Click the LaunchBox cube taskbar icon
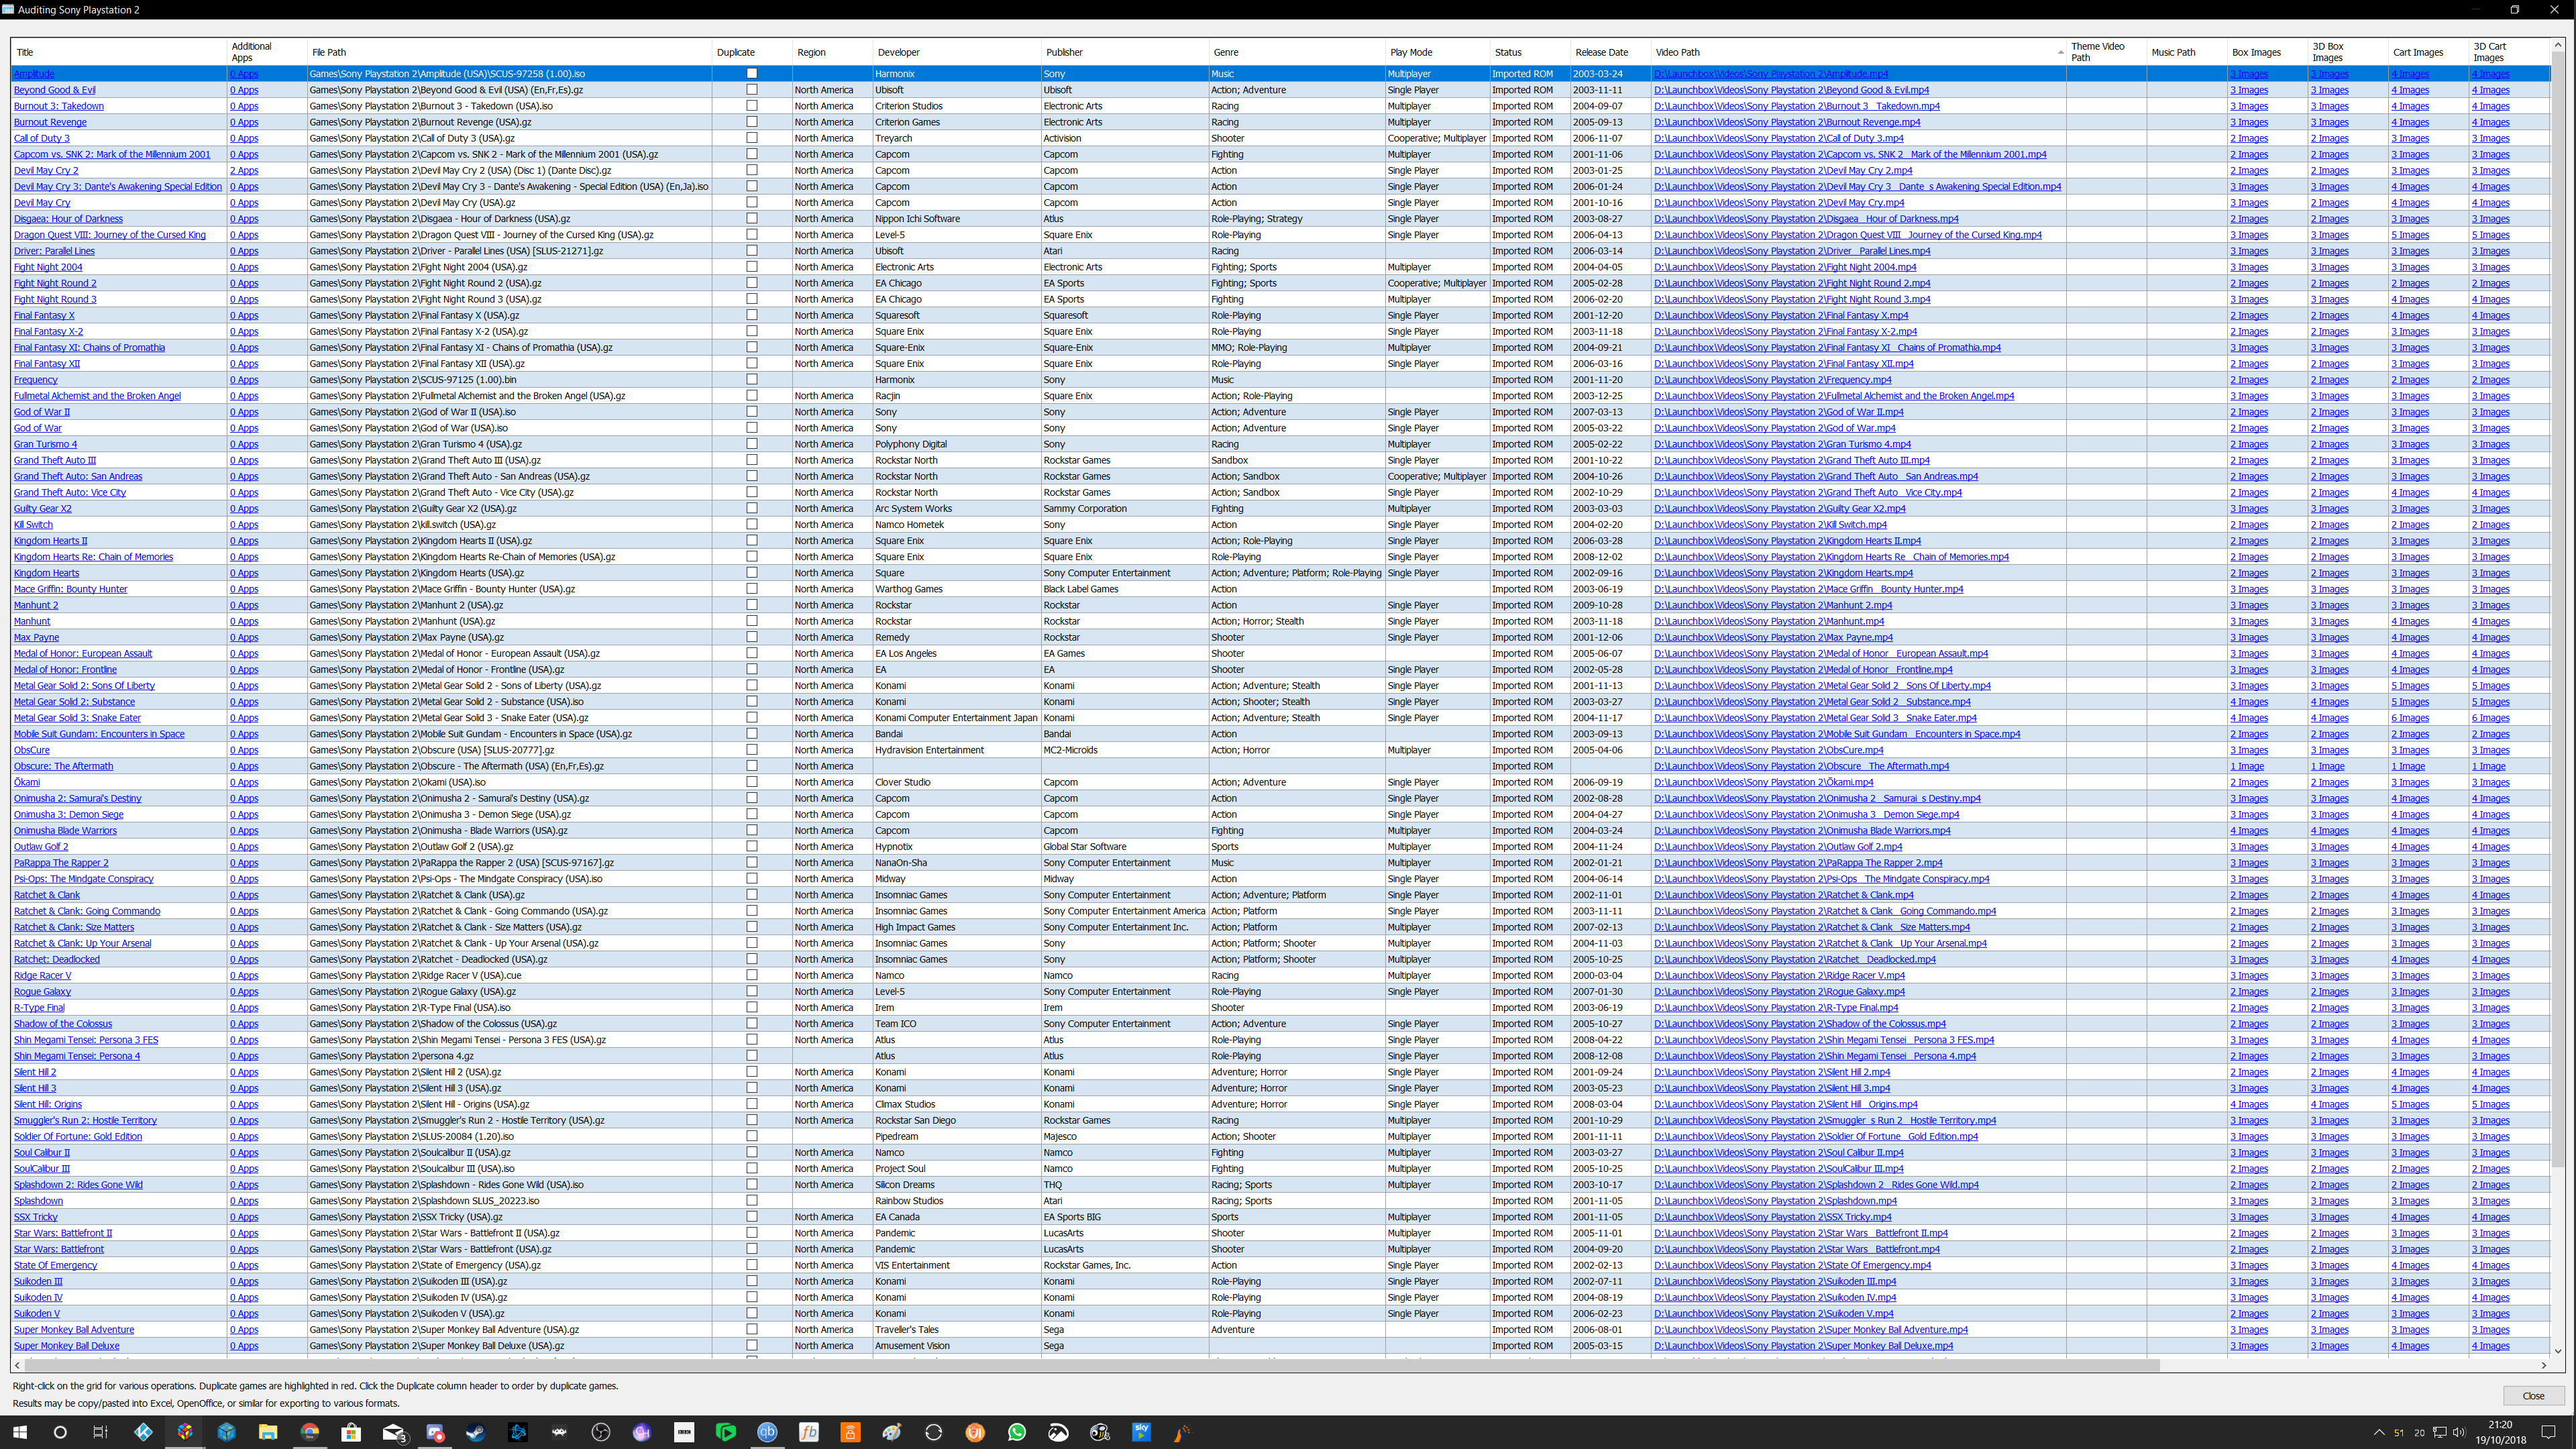2576x1449 pixels. [x=185, y=1432]
